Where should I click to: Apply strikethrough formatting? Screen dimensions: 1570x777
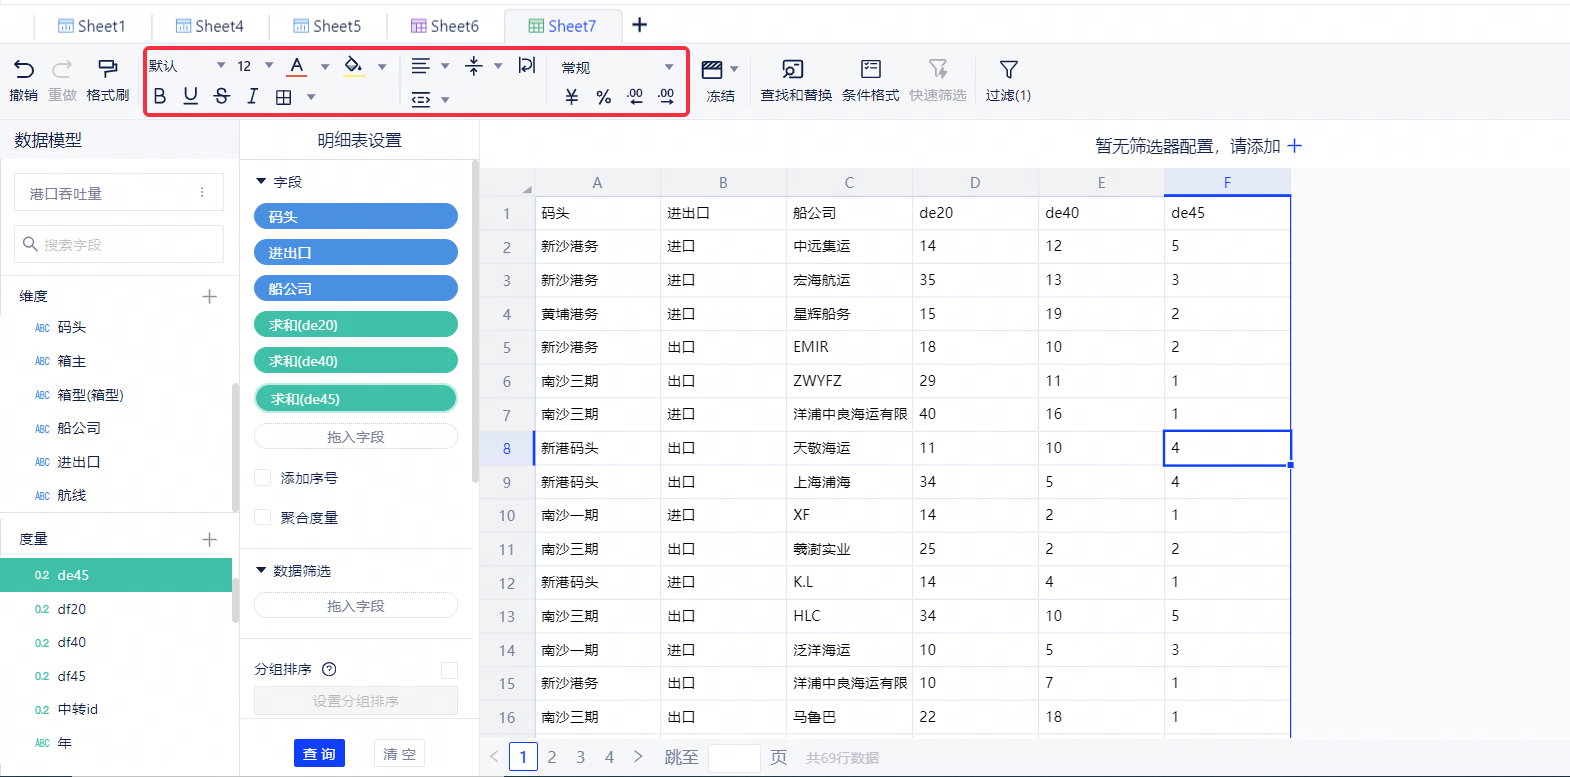pos(222,96)
